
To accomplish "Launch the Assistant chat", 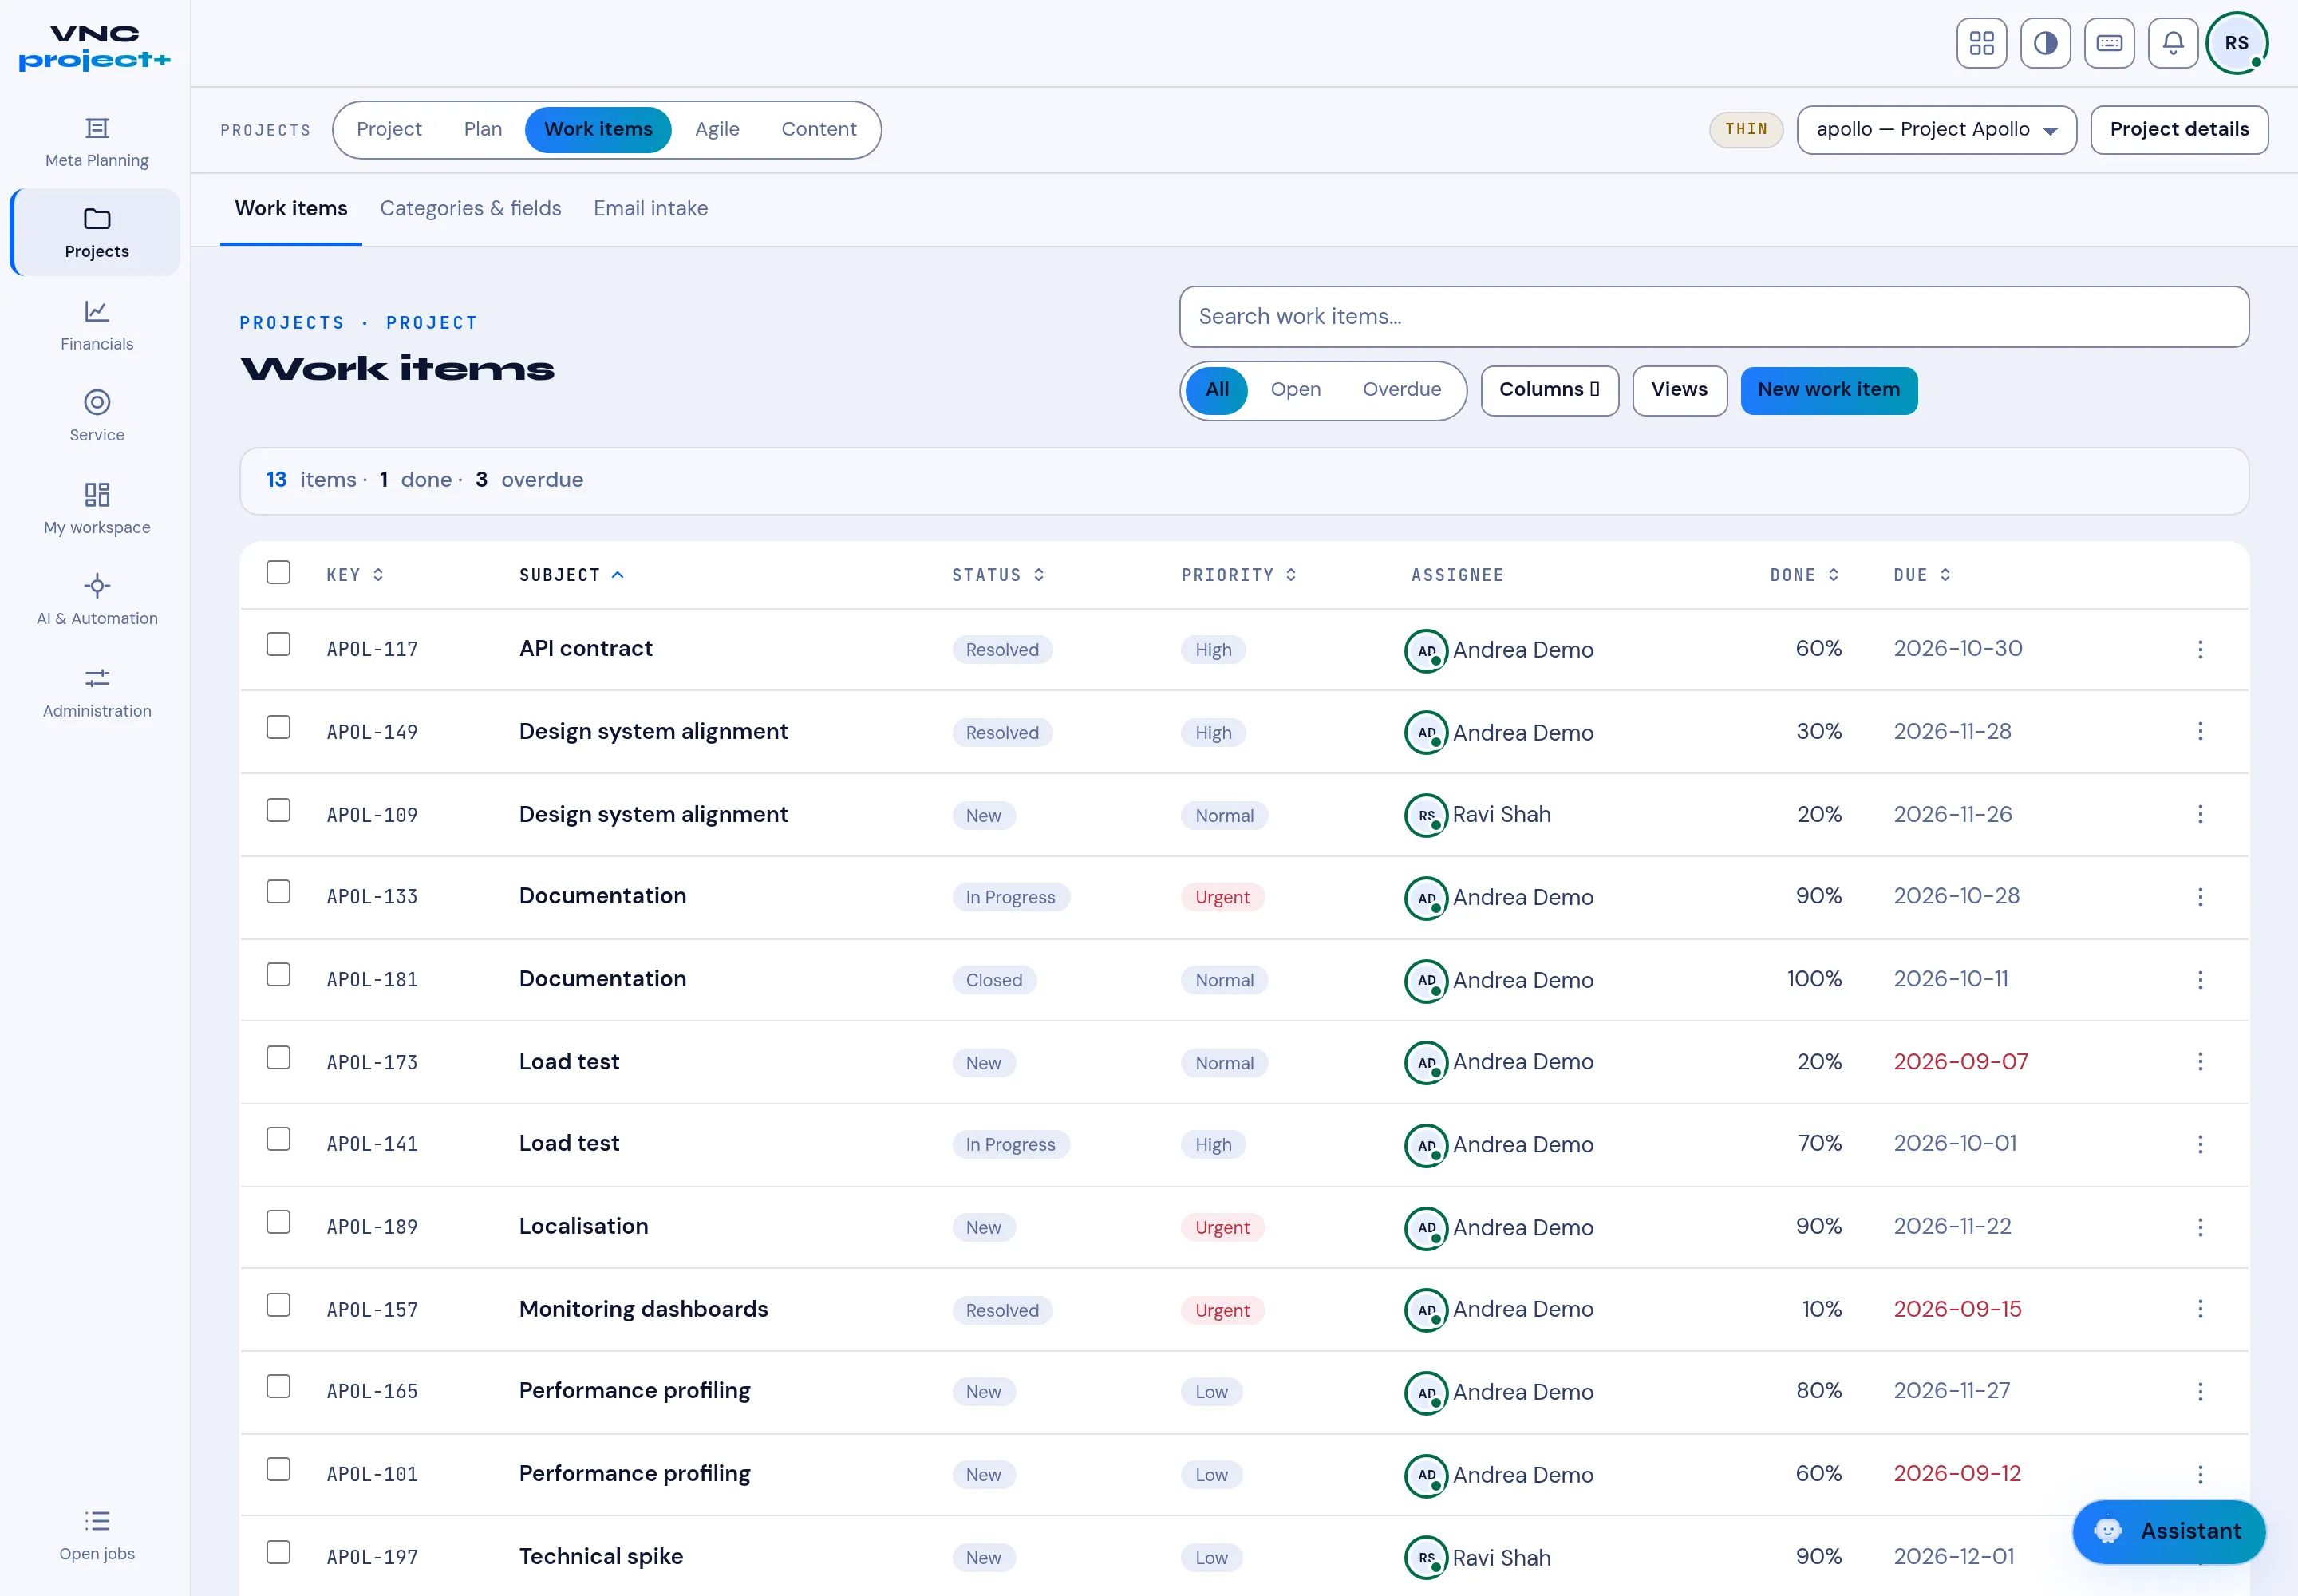I will (2168, 1531).
